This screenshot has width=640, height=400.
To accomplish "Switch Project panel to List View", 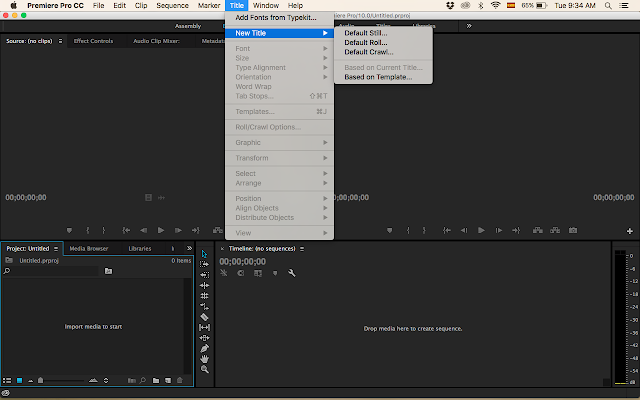I will pos(7,380).
